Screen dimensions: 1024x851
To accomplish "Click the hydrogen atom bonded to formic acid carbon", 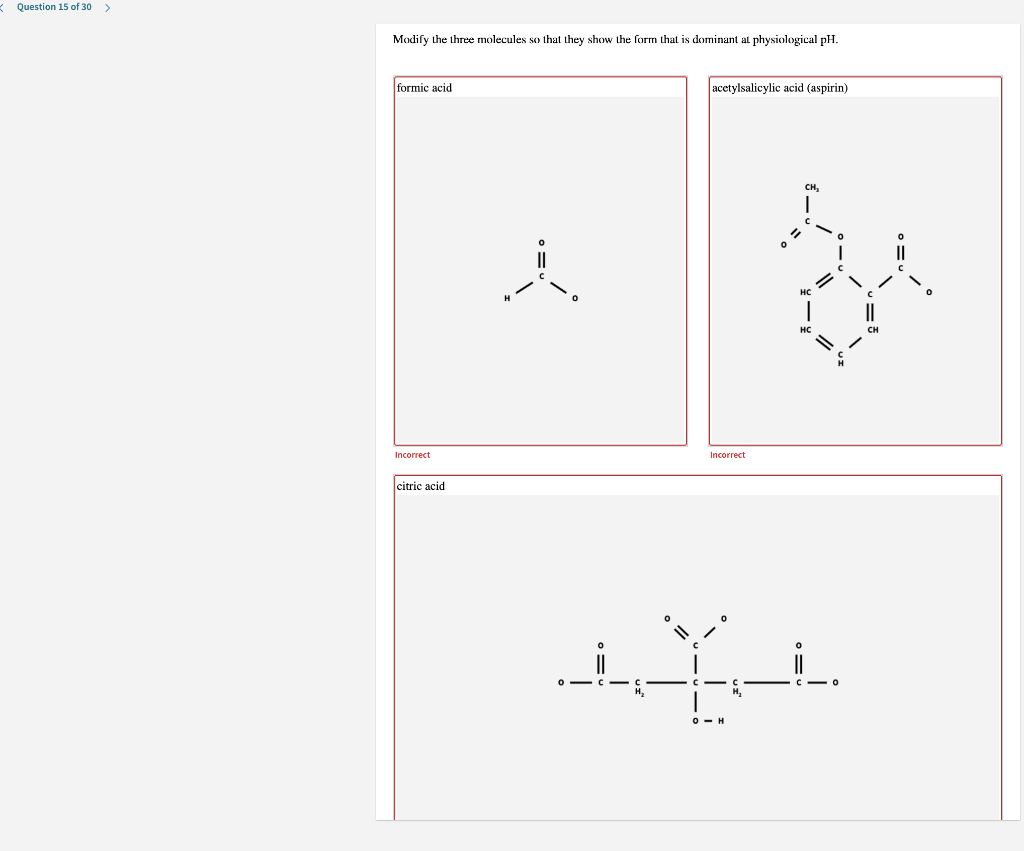I will point(507,298).
